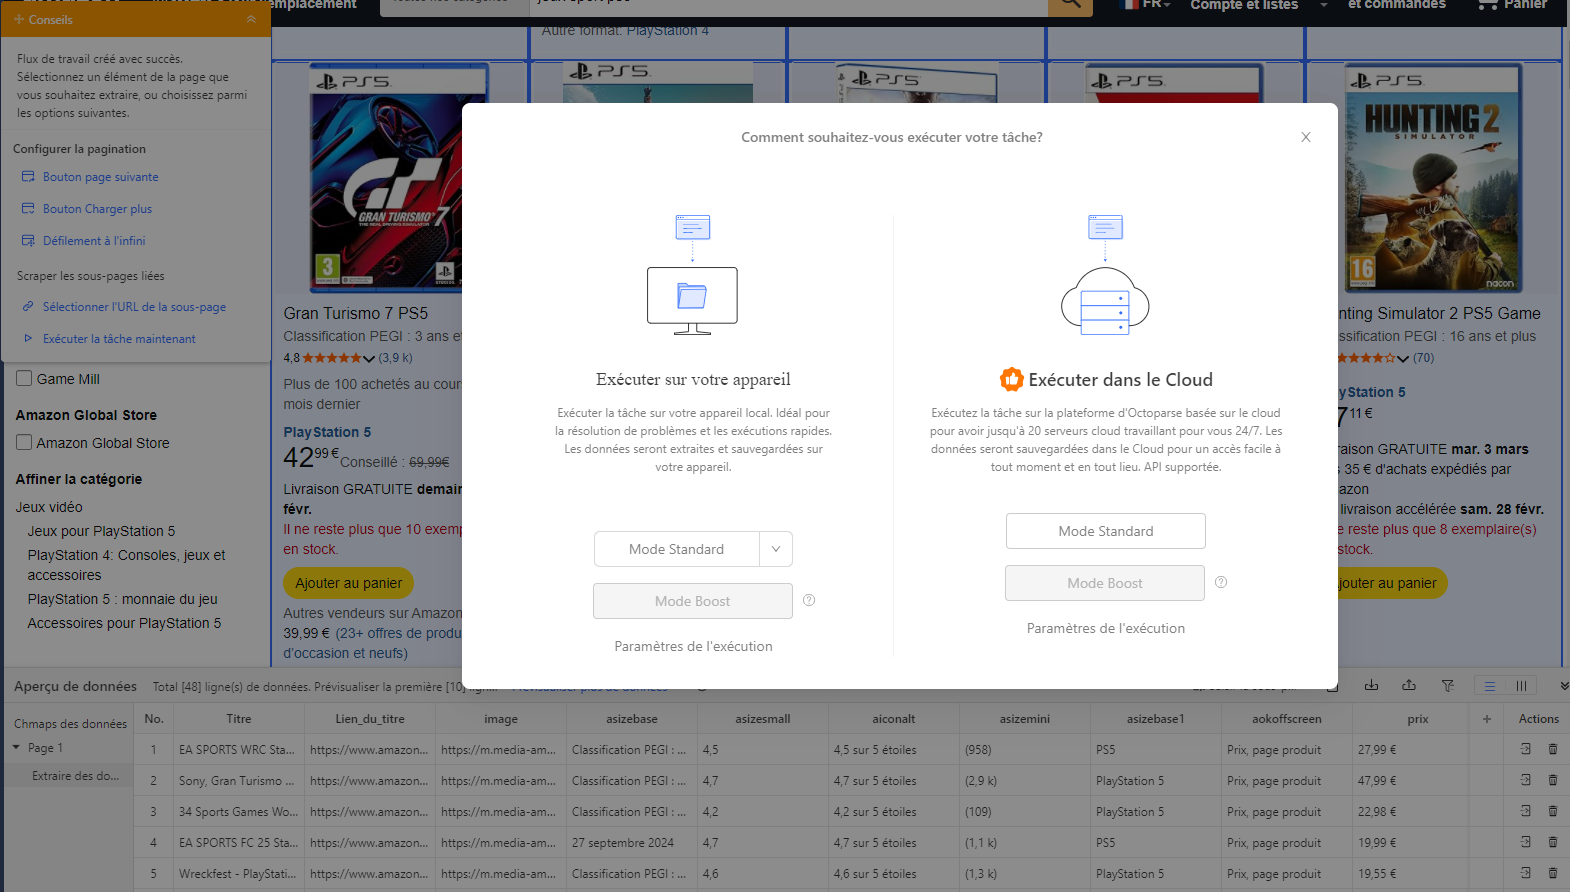Select price cell 22,98 €
The height and width of the screenshot is (892, 1570).
point(1411,812)
